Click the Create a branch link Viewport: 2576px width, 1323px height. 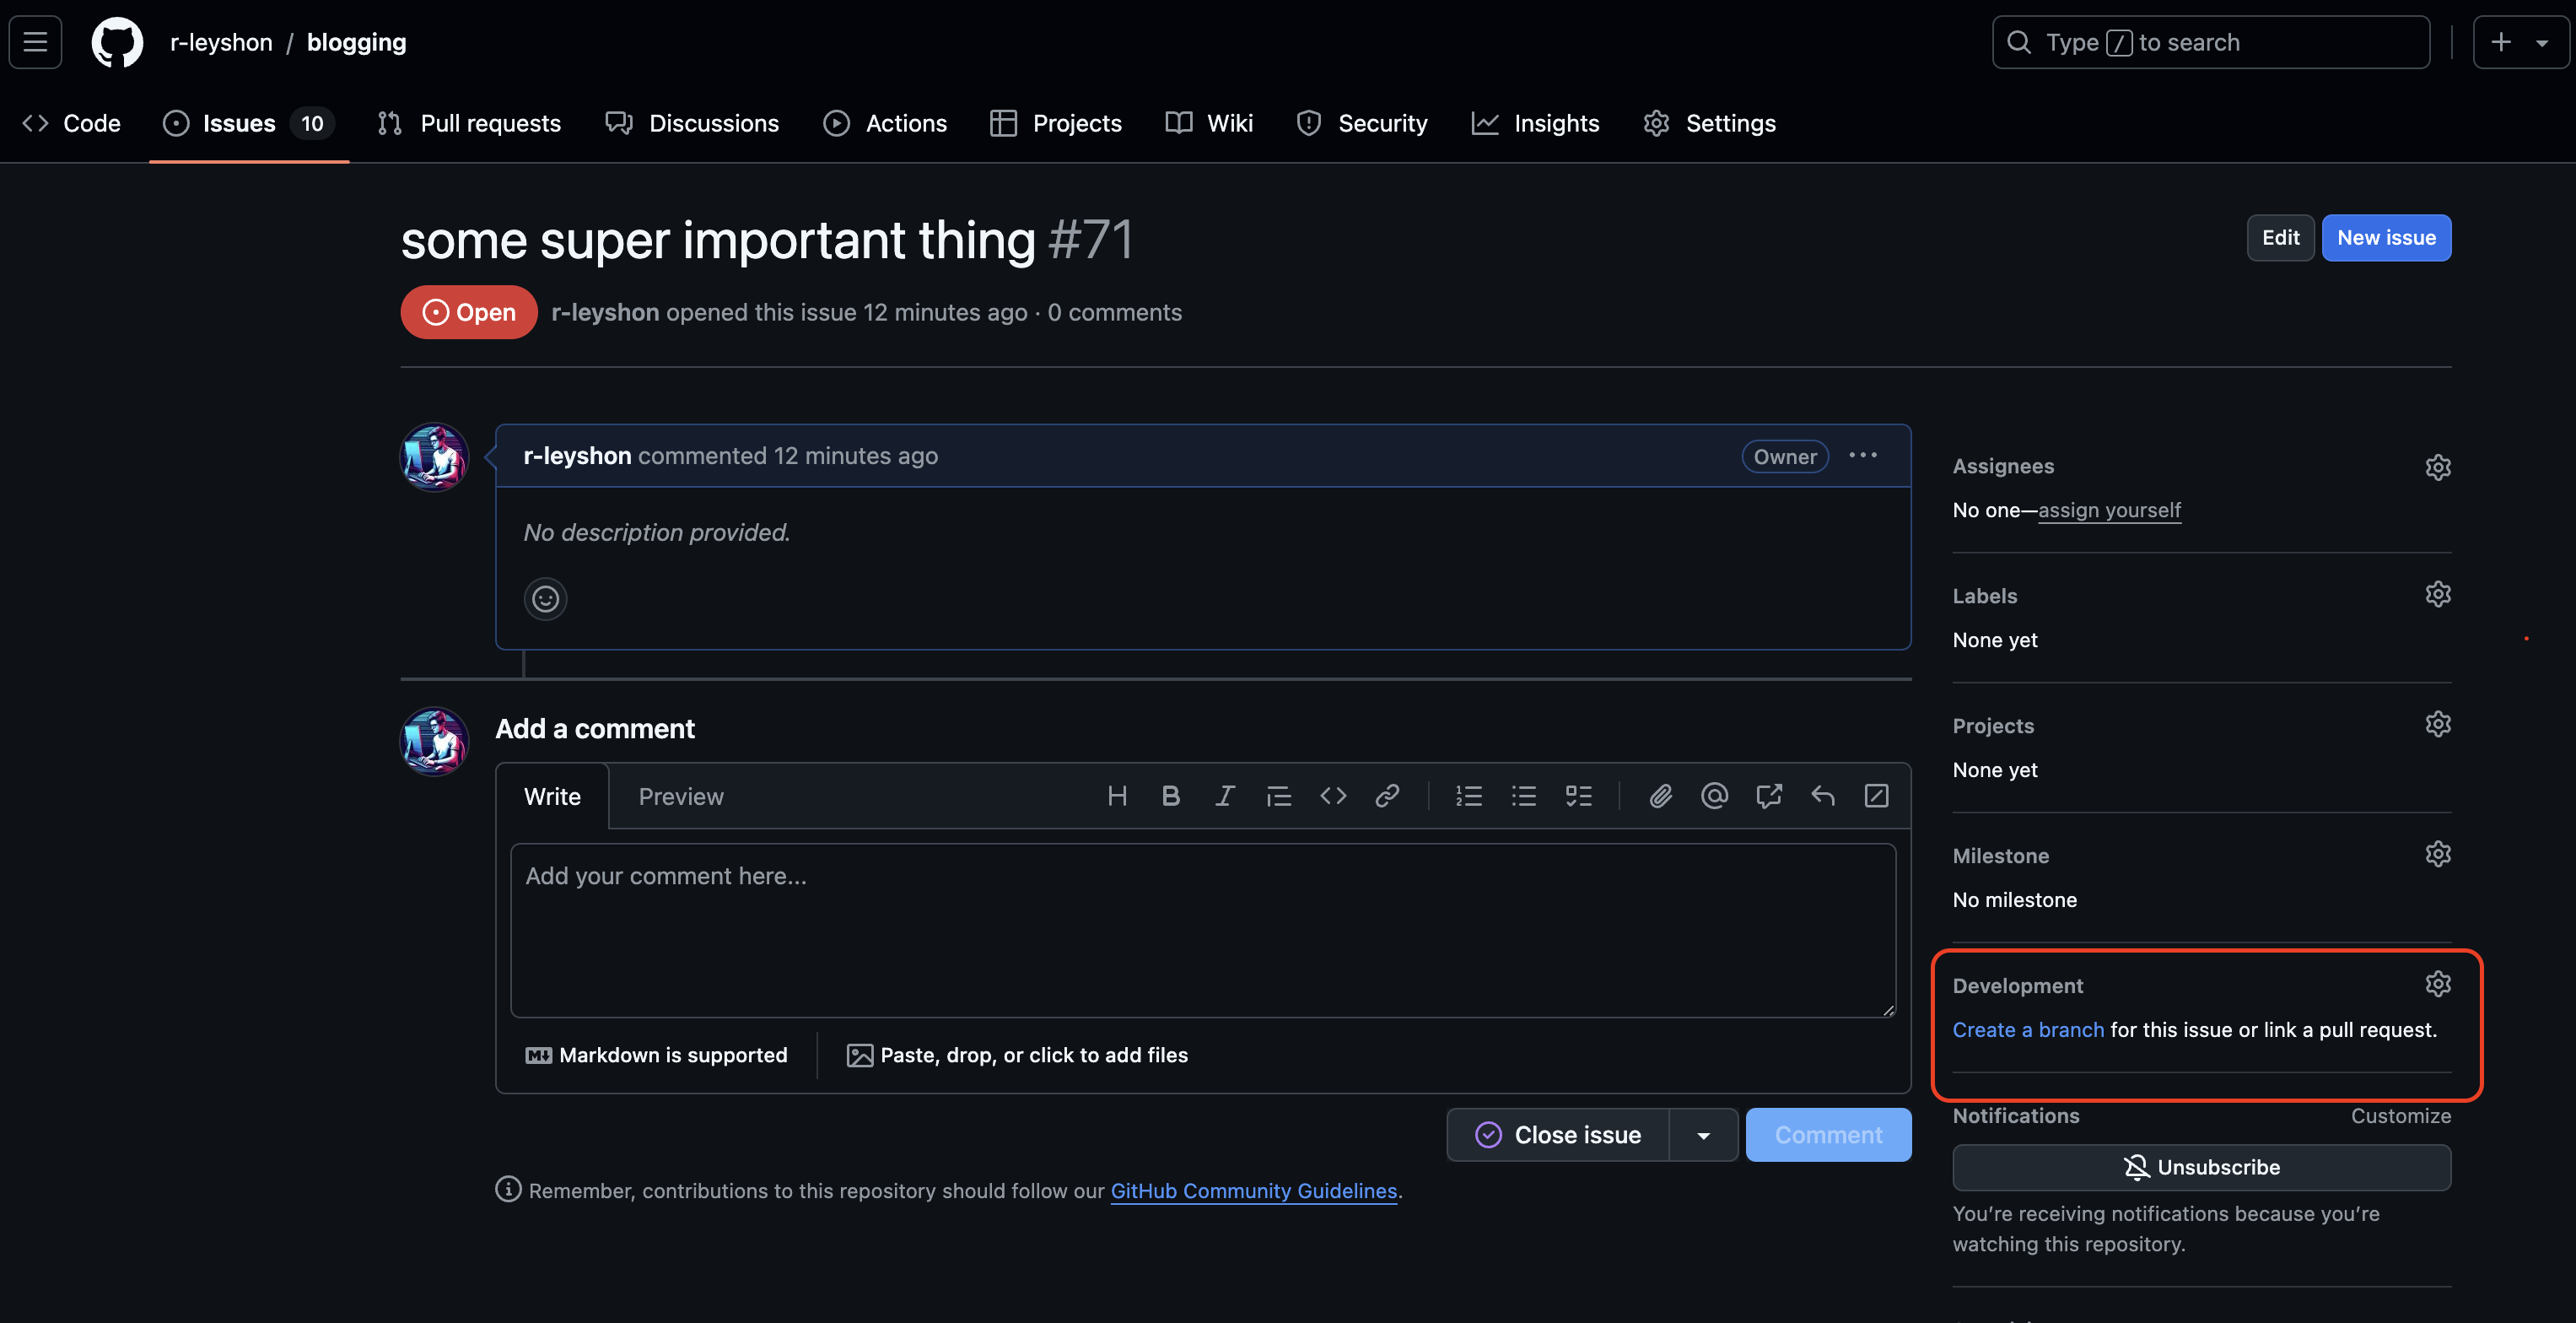pos(2027,1030)
